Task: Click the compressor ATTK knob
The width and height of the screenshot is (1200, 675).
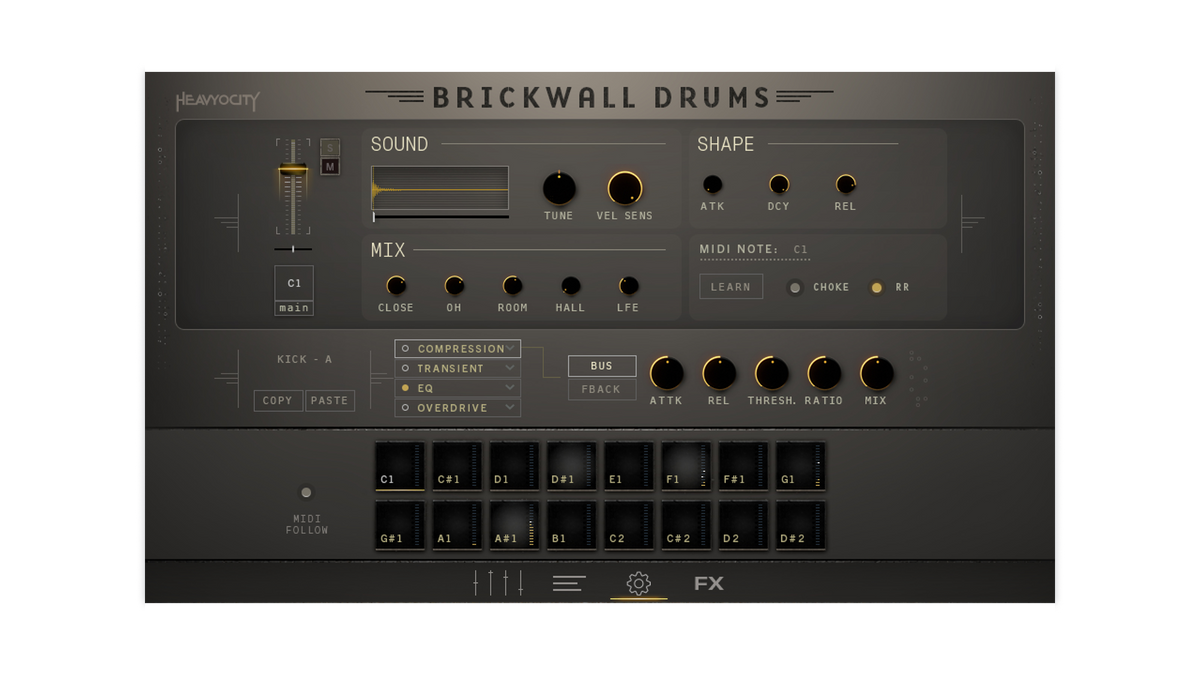Action: click(666, 373)
